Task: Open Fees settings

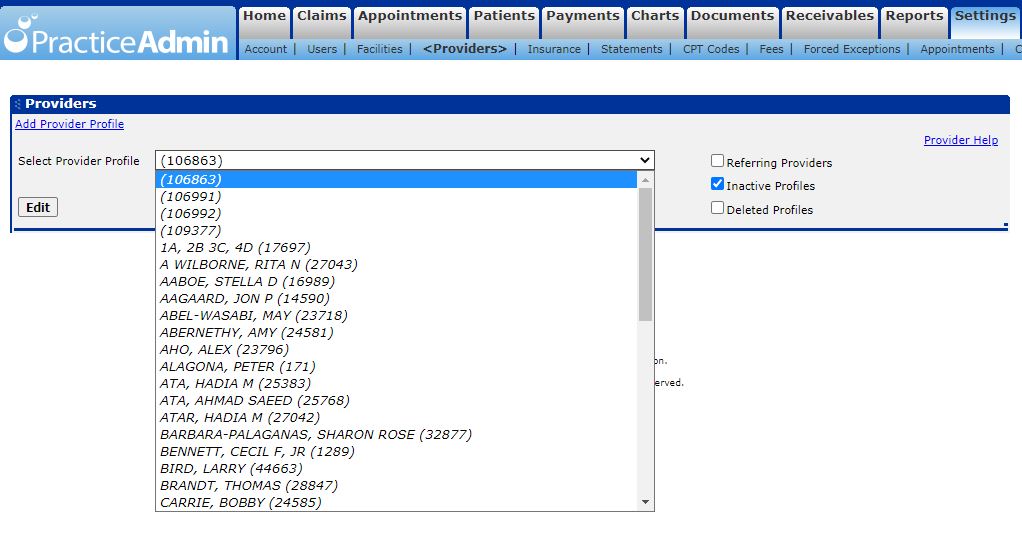Action: pyautogui.click(x=771, y=49)
